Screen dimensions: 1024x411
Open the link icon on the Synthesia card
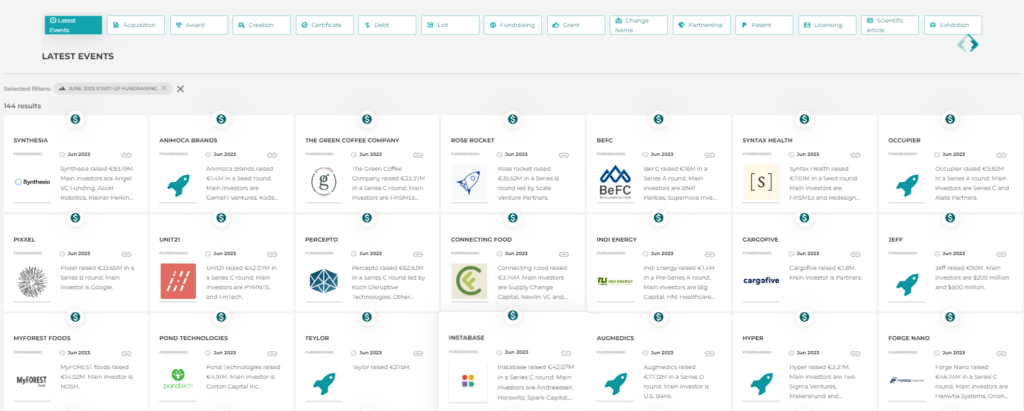(127, 155)
